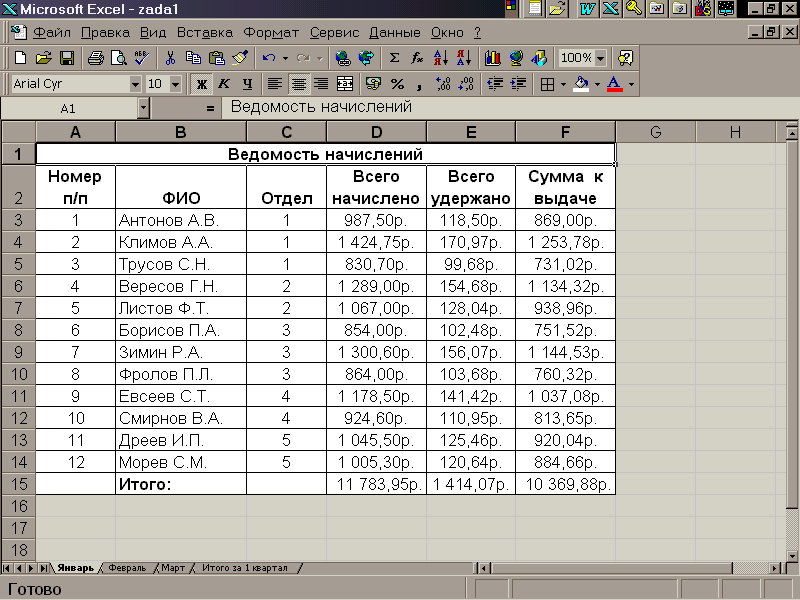The width and height of the screenshot is (800, 600).
Task: Show the Drawing toolbar icon
Action: coord(539,58)
